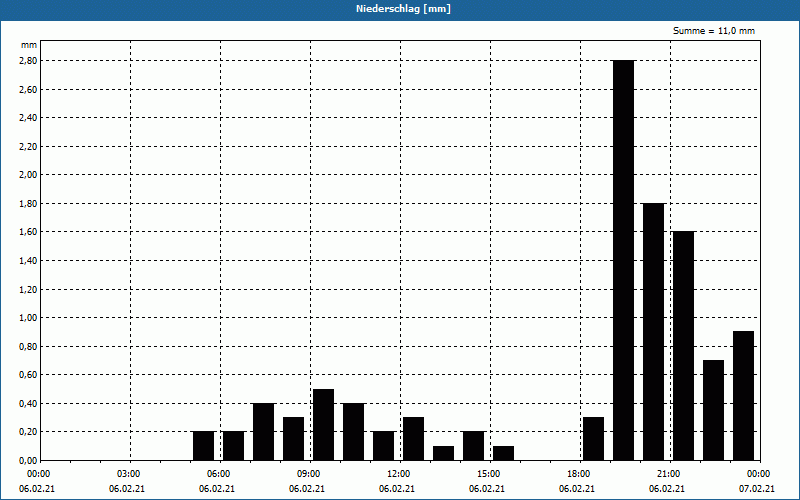Click the bar reaching 1,60 mm
The width and height of the screenshot is (800, 500).
click(x=684, y=346)
